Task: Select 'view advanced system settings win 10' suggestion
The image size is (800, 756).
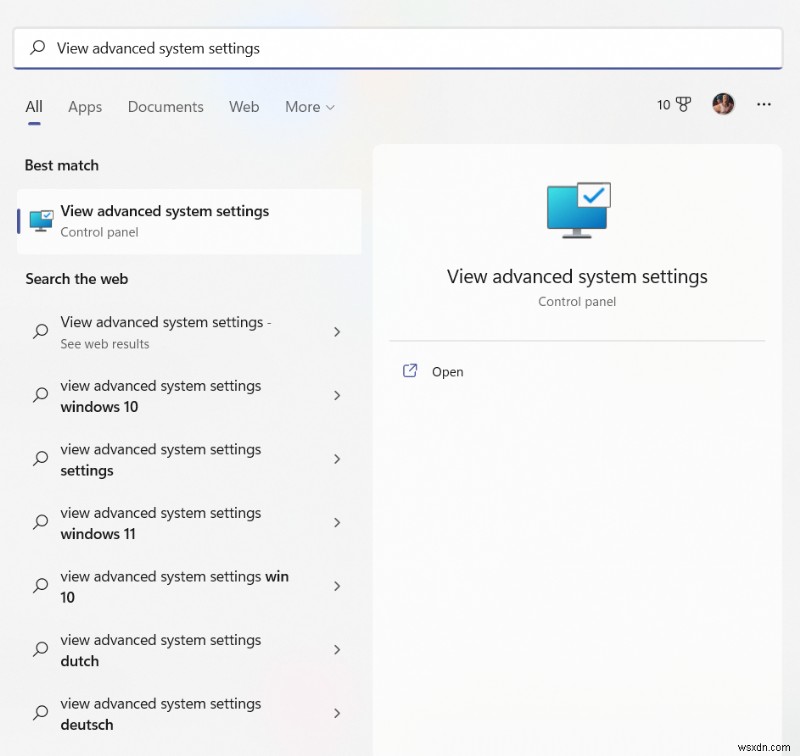Action: [x=189, y=586]
